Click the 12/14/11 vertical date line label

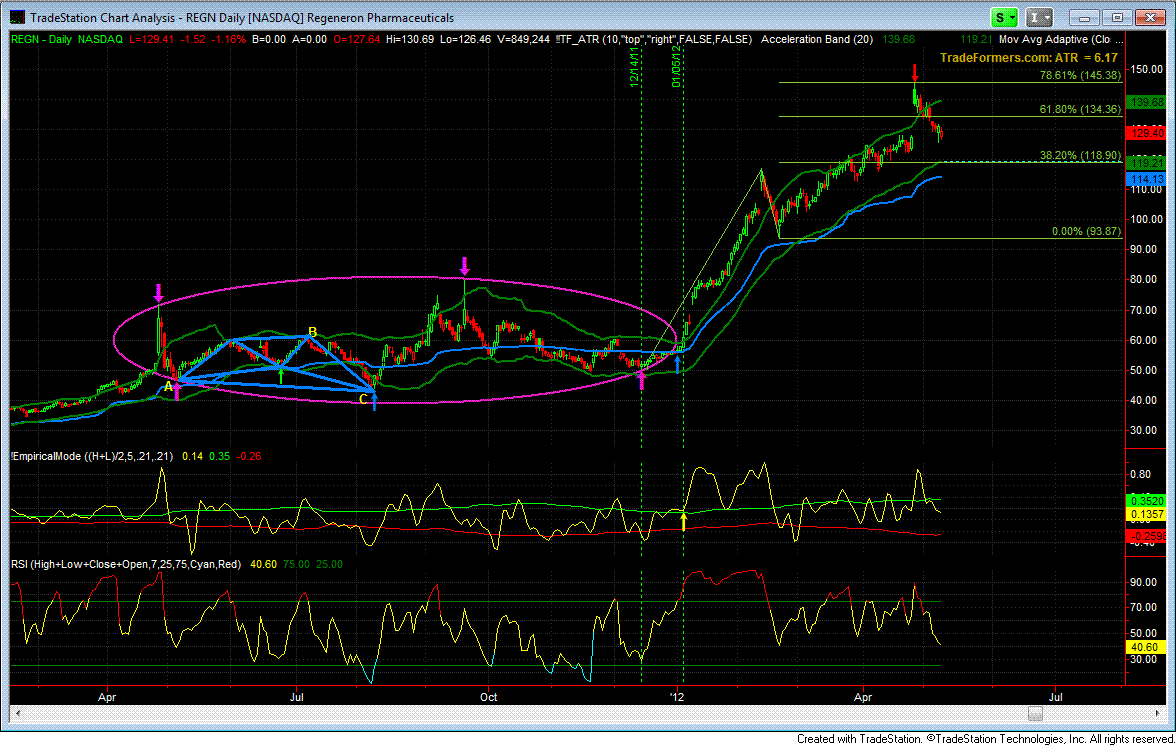coord(634,68)
